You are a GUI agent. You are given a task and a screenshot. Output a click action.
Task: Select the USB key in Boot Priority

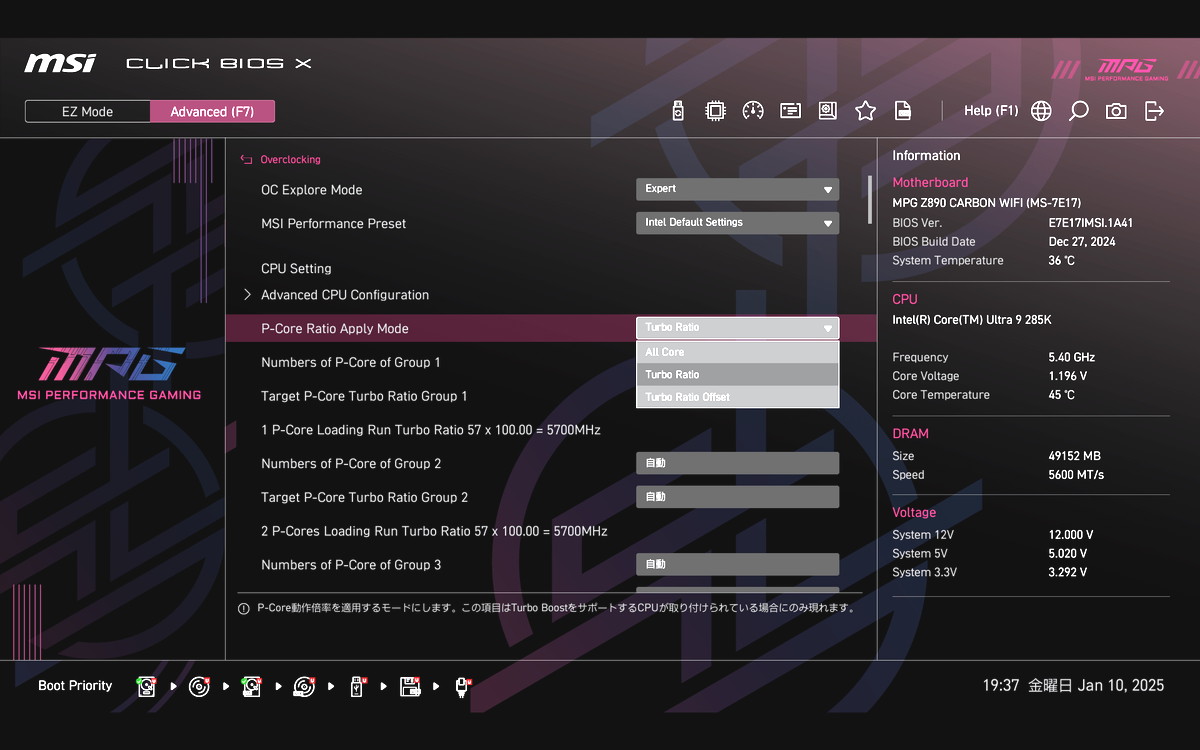pos(357,686)
